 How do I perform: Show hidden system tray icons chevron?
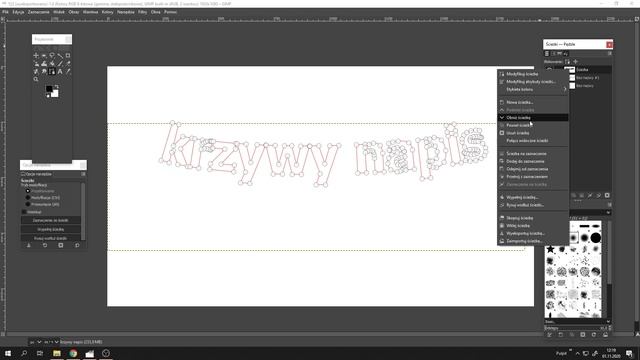point(577,353)
